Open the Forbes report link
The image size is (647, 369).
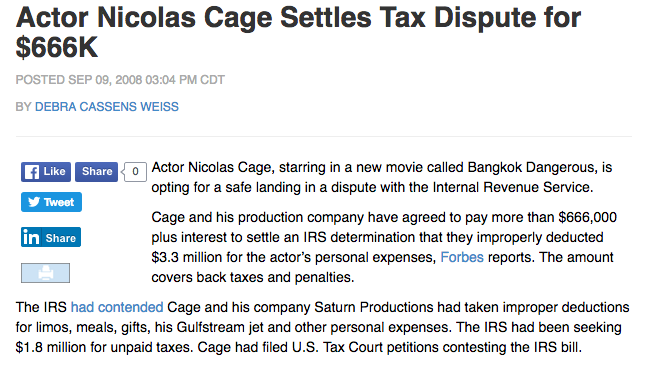462,258
